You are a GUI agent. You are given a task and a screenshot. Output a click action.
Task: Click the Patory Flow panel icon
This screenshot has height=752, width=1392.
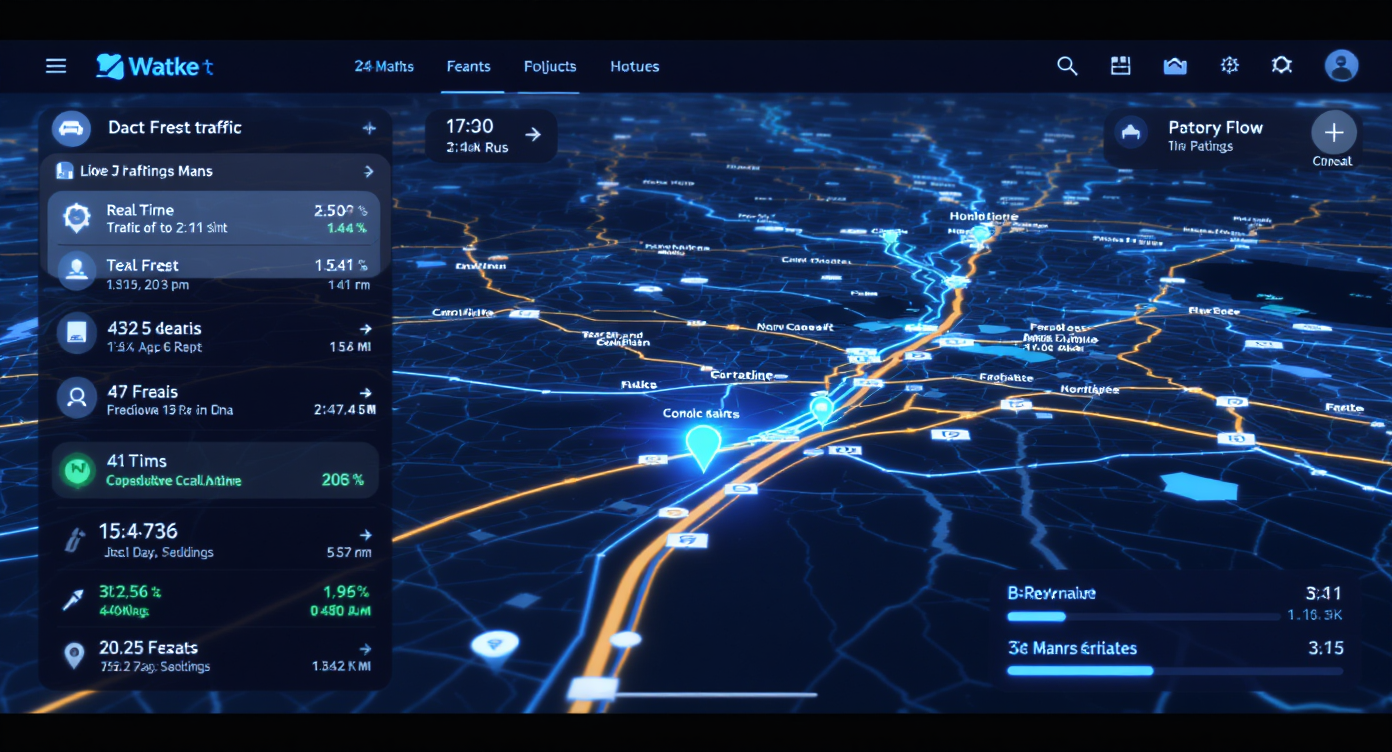pyautogui.click(x=1131, y=133)
